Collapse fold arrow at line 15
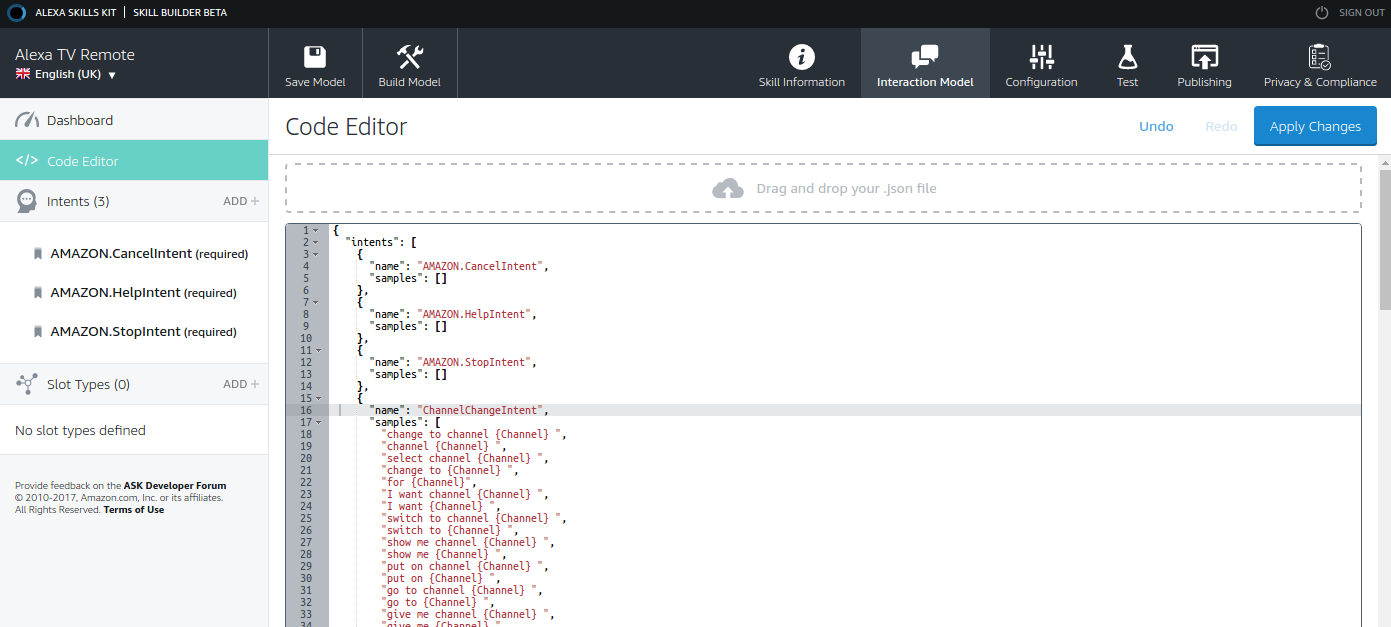 click(x=318, y=398)
